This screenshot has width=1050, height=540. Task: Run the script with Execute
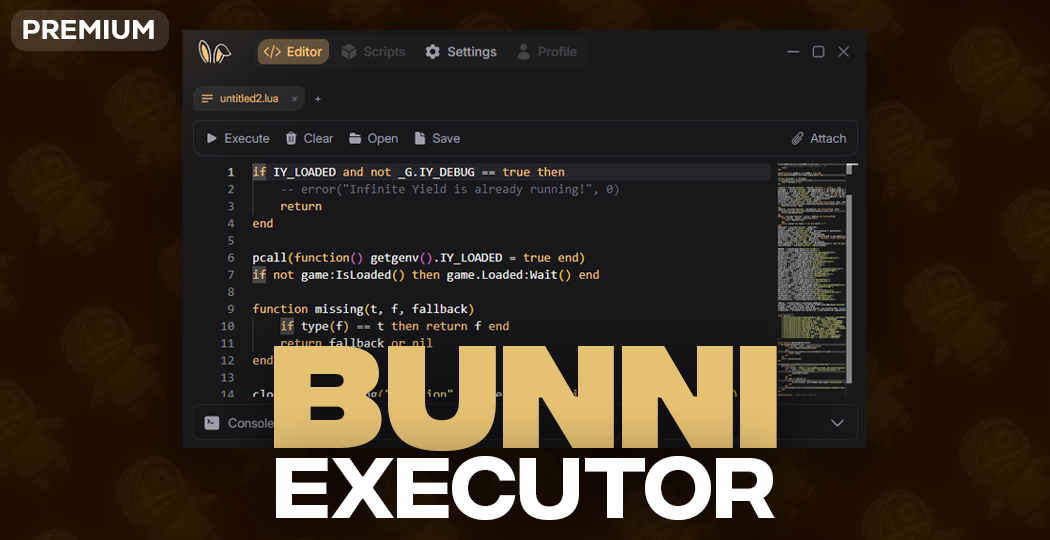pyautogui.click(x=237, y=138)
